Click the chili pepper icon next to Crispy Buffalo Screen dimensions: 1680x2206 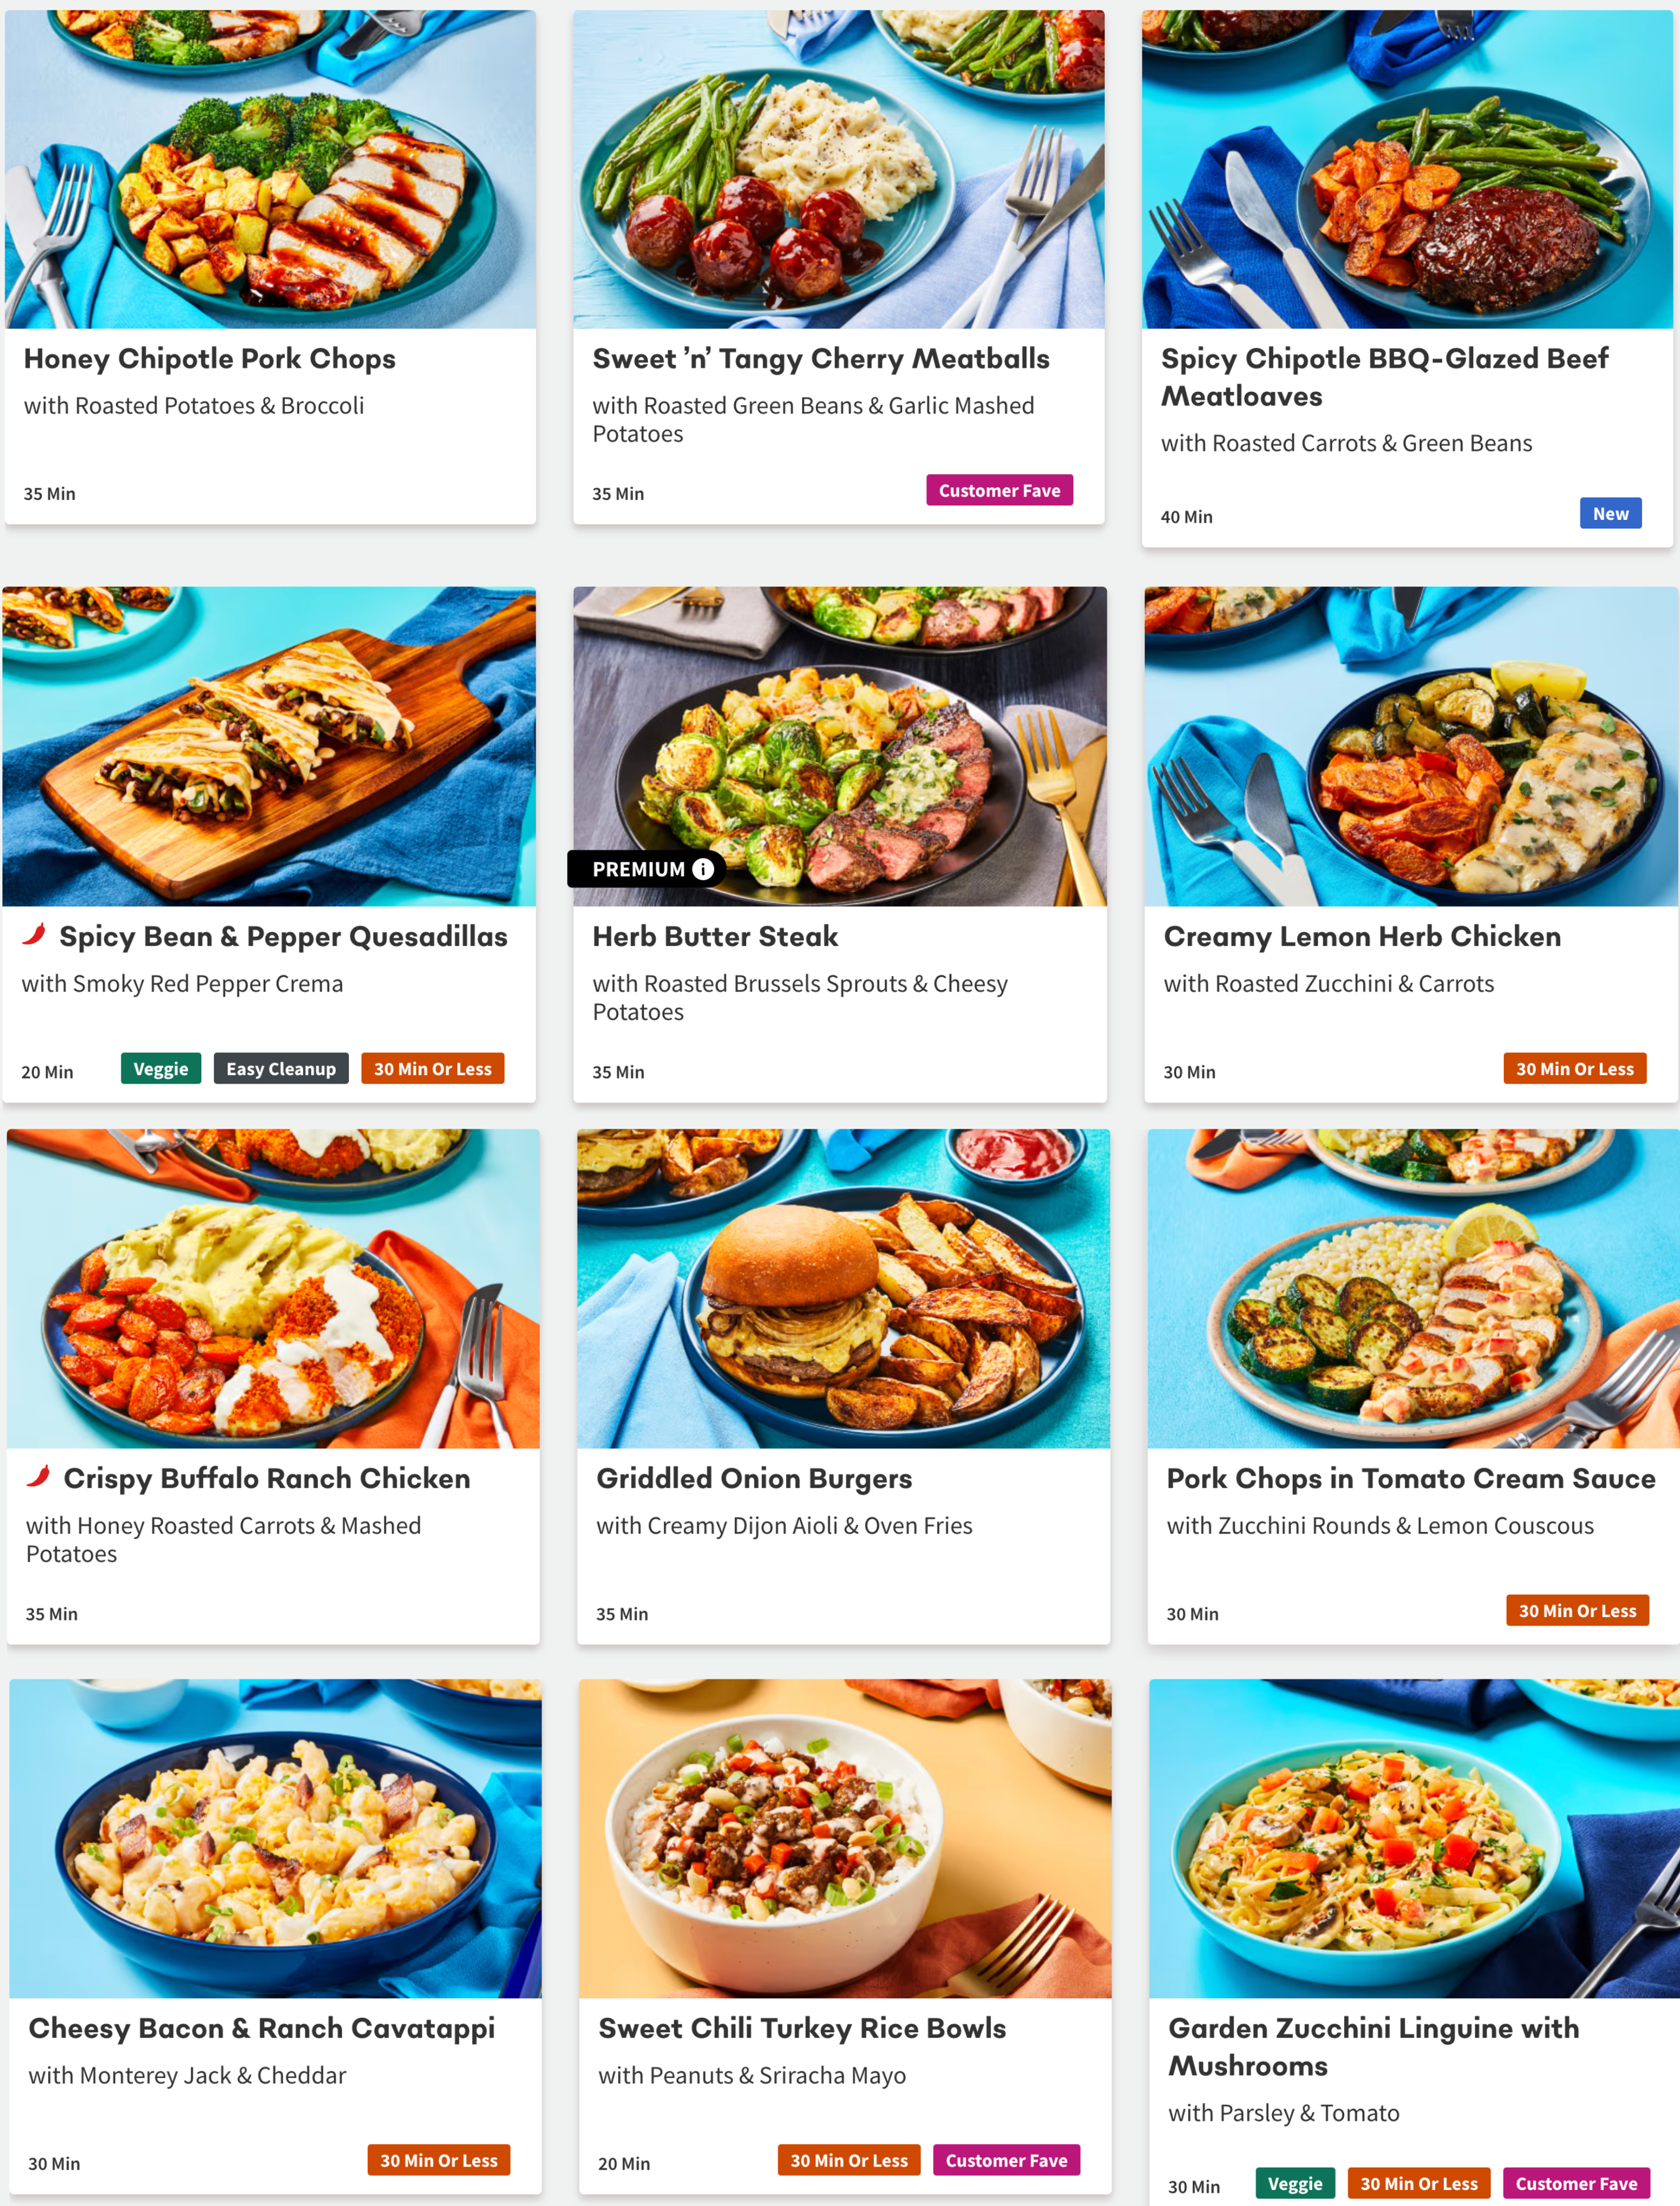(39, 1476)
